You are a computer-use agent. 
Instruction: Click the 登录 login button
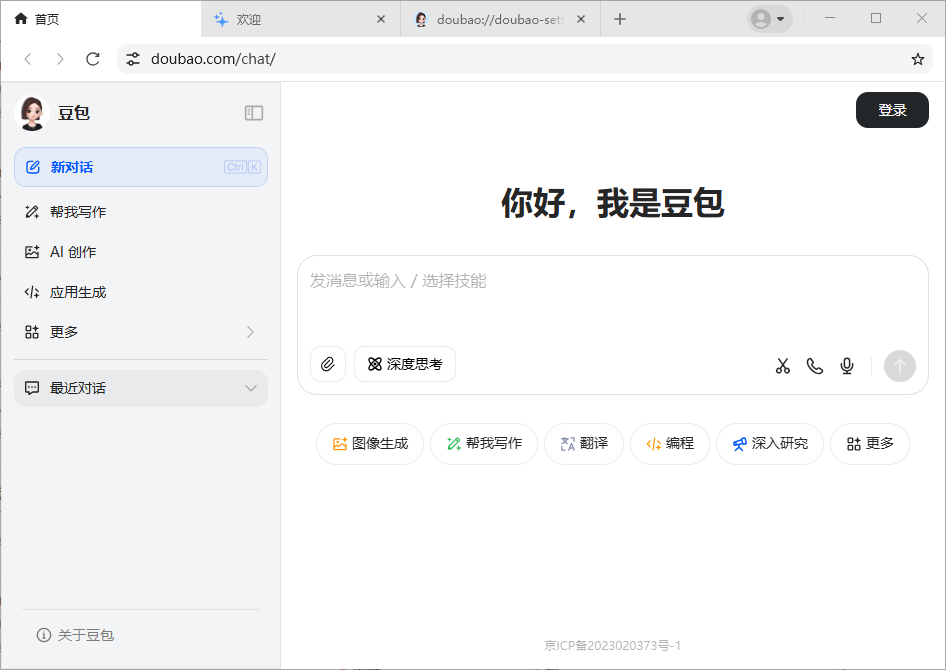(892, 110)
